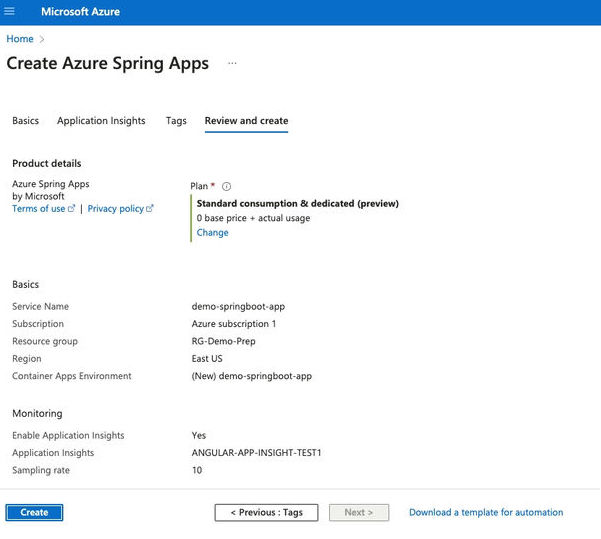Click the (New) demo-springboot-app environment value

click(252, 376)
